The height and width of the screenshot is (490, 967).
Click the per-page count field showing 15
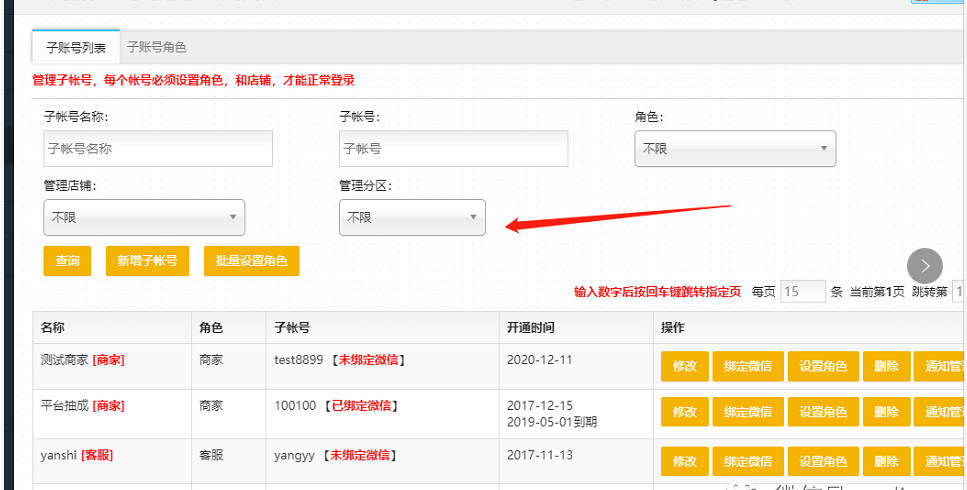[802, 291]
